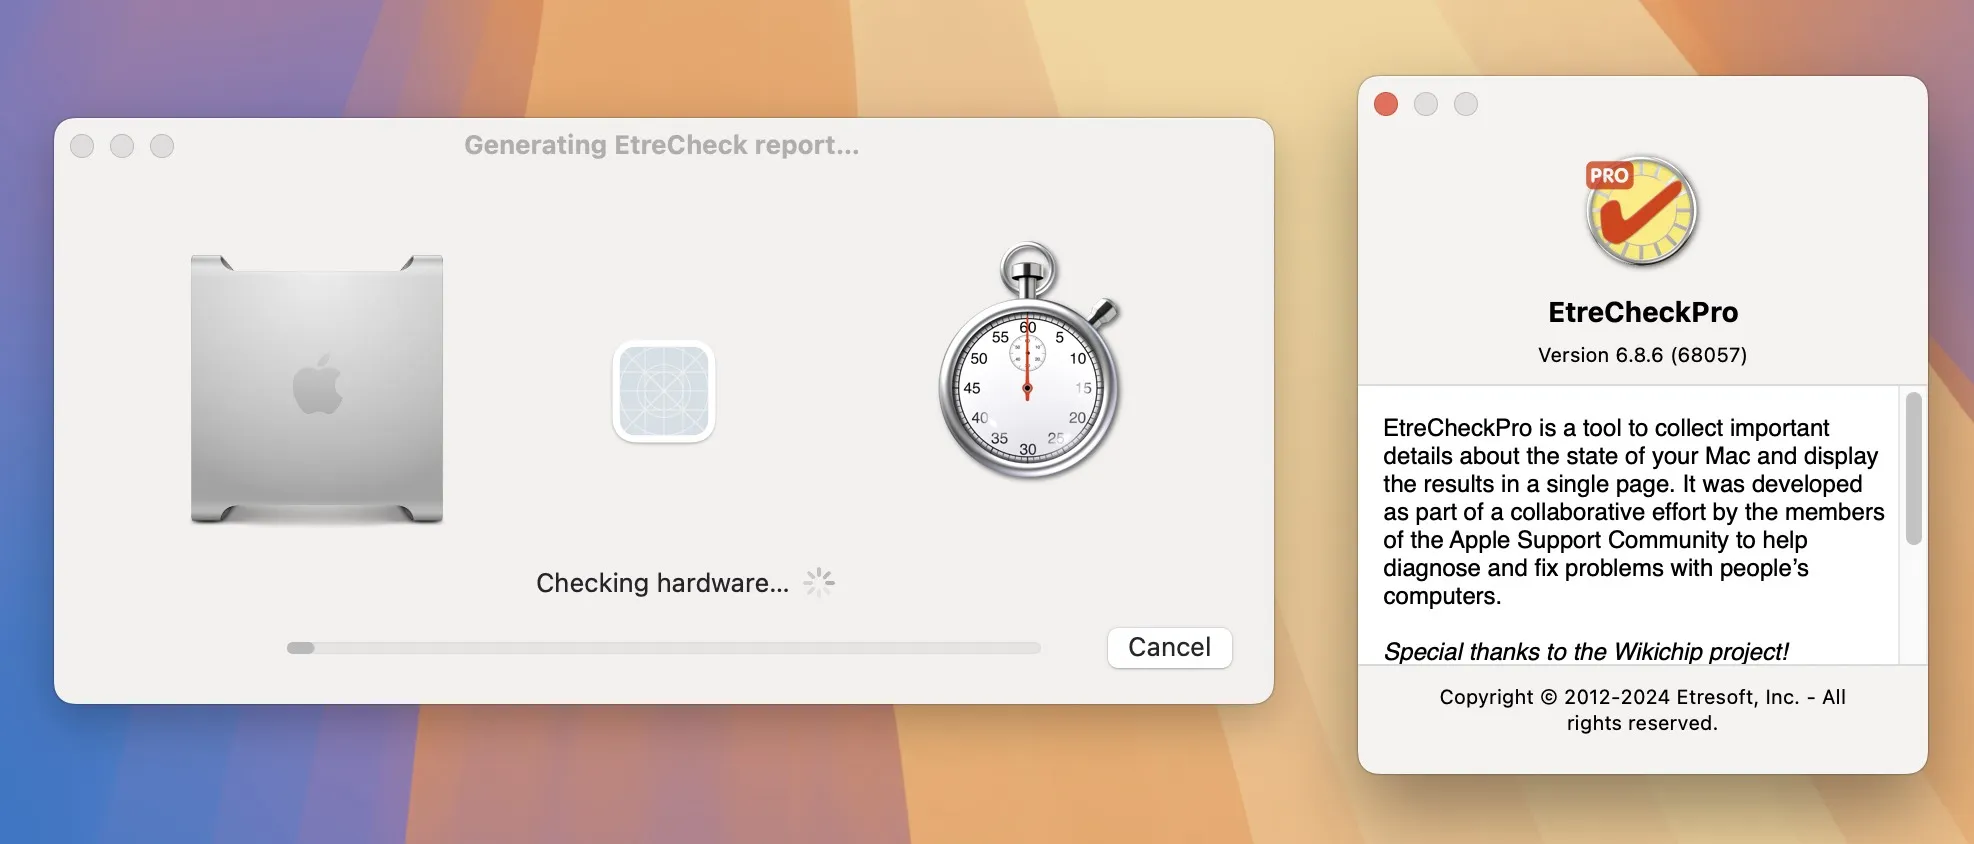
Task: Click the Etresoft copyright notice
Action: 1642,710
